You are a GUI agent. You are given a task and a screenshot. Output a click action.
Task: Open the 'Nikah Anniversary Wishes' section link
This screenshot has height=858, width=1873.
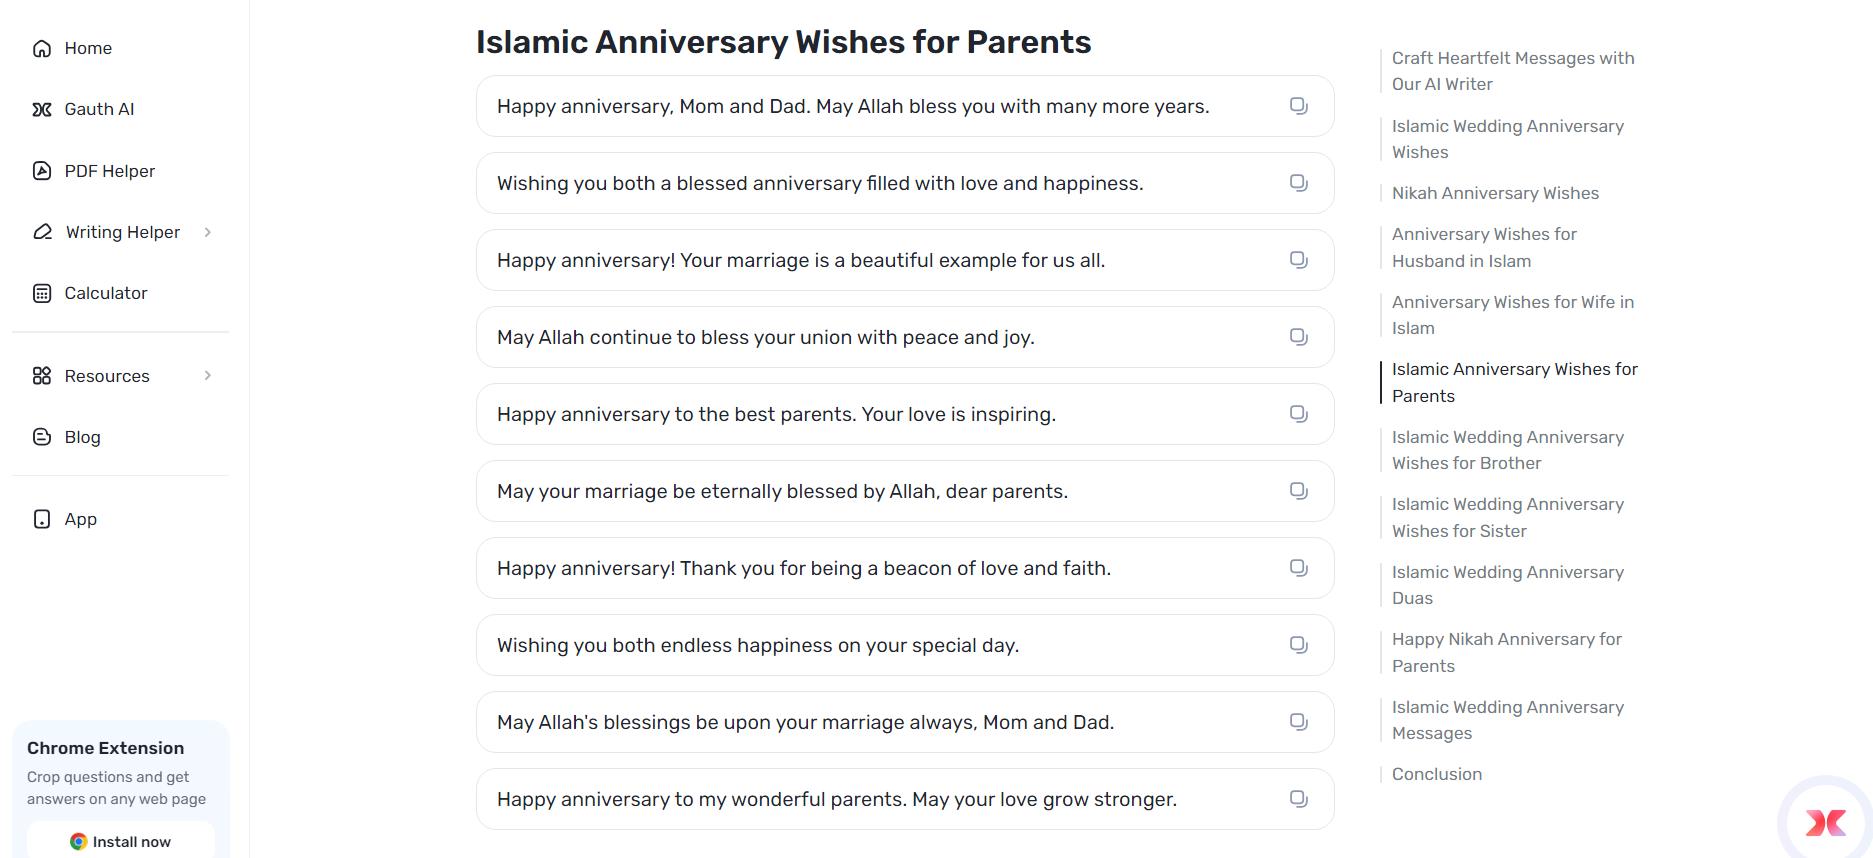coord(1494,192)
